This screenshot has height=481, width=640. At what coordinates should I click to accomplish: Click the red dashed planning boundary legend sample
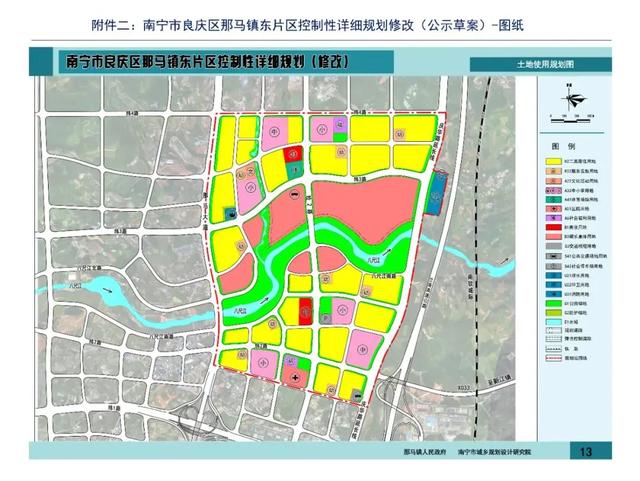tap(553, 358)
